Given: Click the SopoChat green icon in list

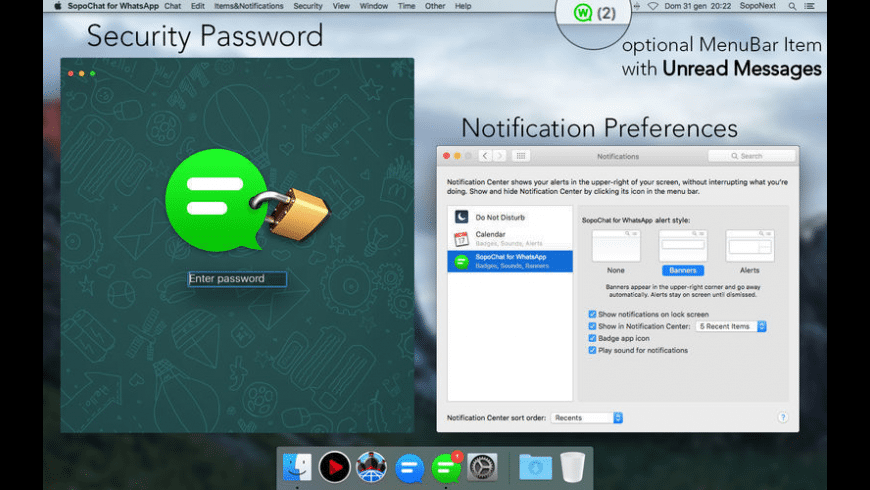Looking at the screenshot, I should tap(461, 261).
